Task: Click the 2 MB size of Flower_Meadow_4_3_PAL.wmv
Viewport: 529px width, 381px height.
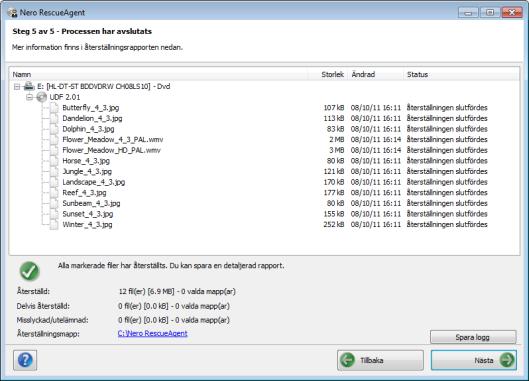Action: 337,140
